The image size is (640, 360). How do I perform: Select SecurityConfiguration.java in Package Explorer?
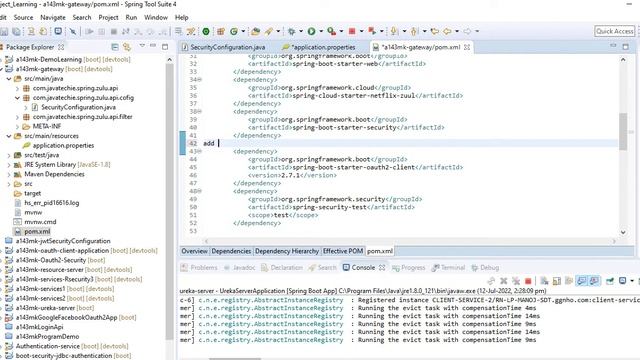pos(78,107)
